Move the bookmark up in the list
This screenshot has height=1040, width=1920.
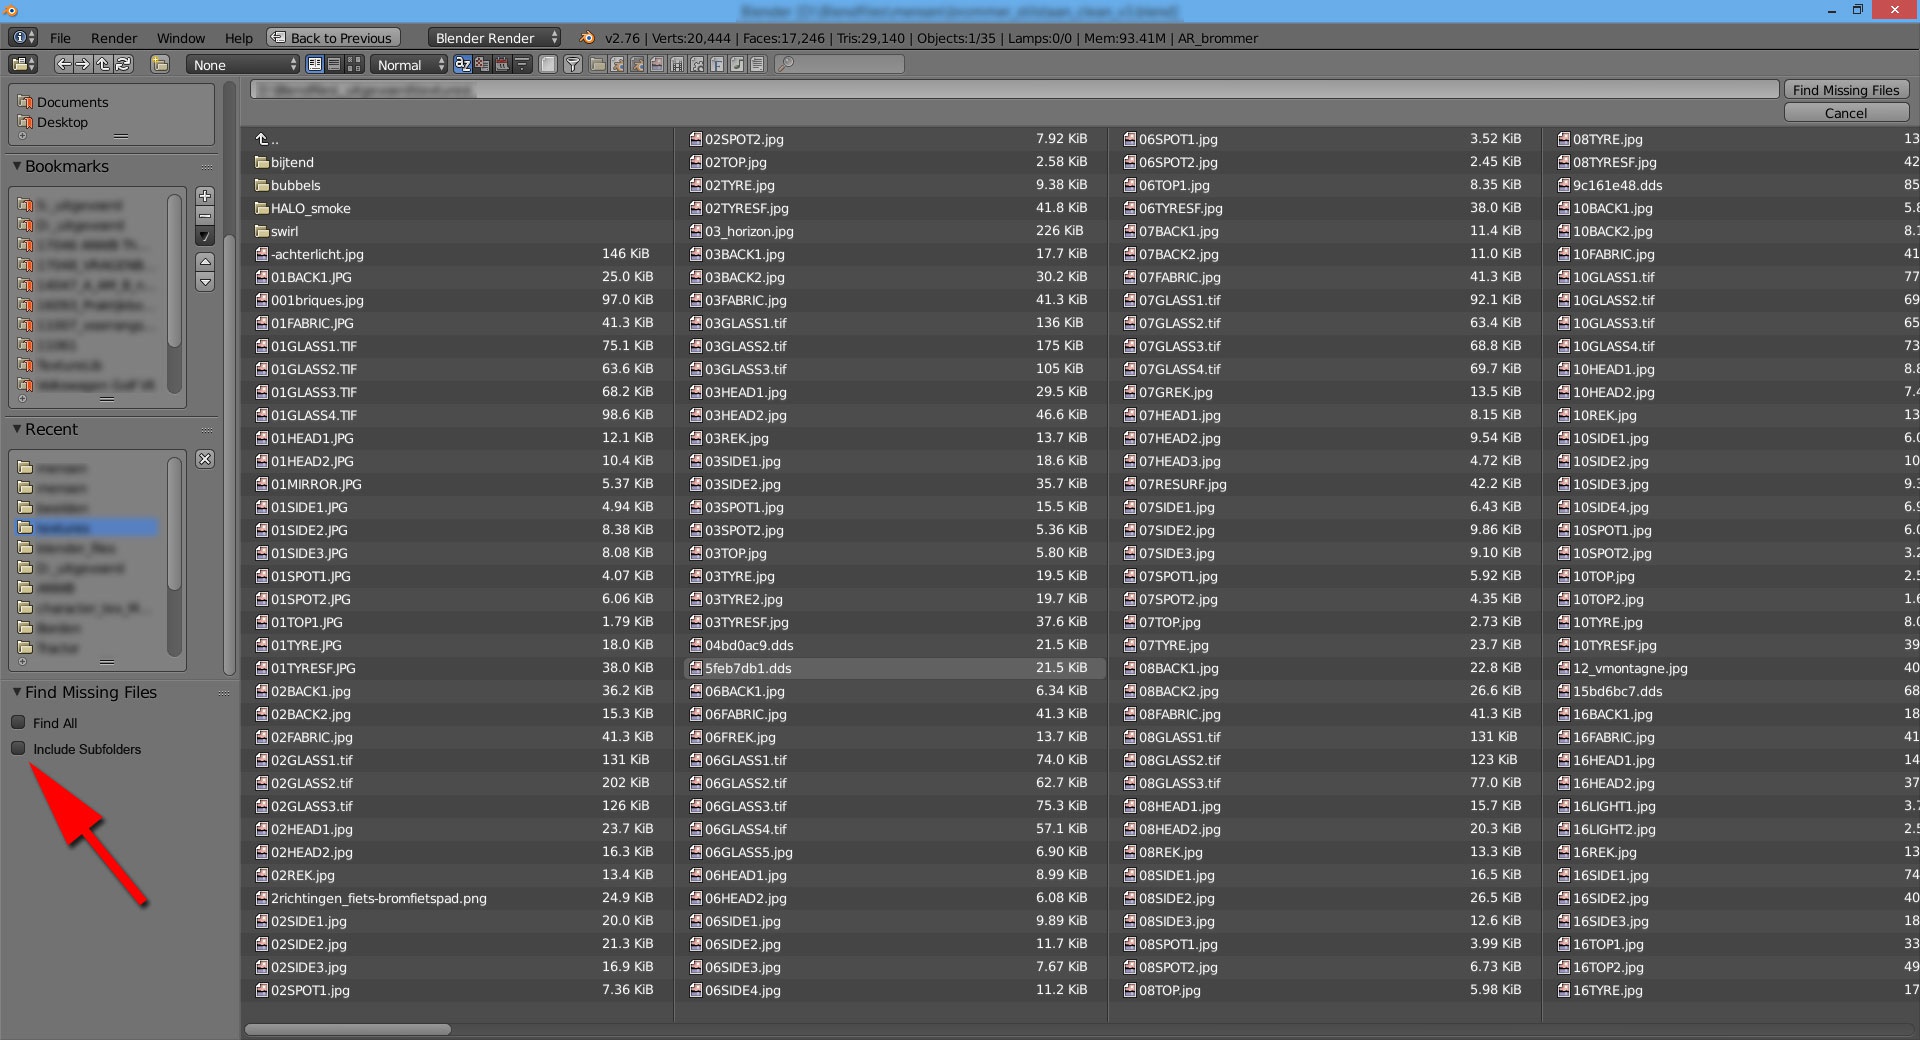205,261
